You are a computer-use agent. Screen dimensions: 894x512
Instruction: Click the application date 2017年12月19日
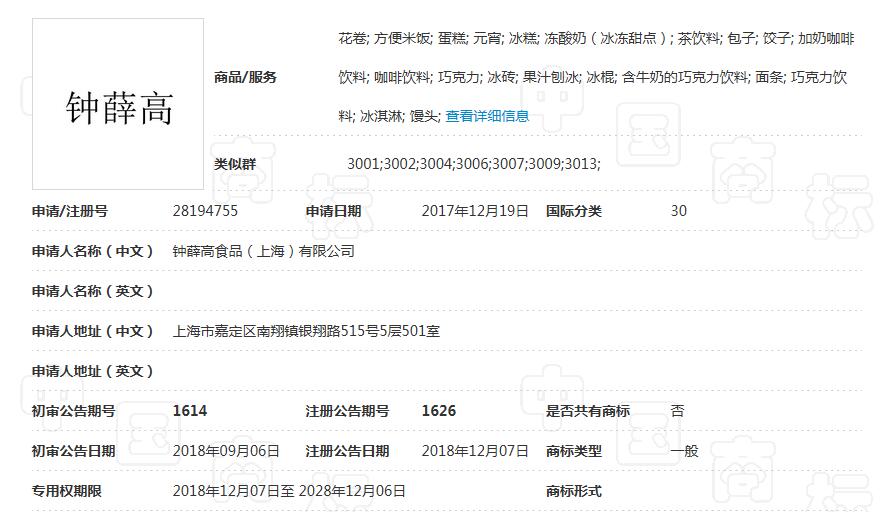(x=475, y=211)
